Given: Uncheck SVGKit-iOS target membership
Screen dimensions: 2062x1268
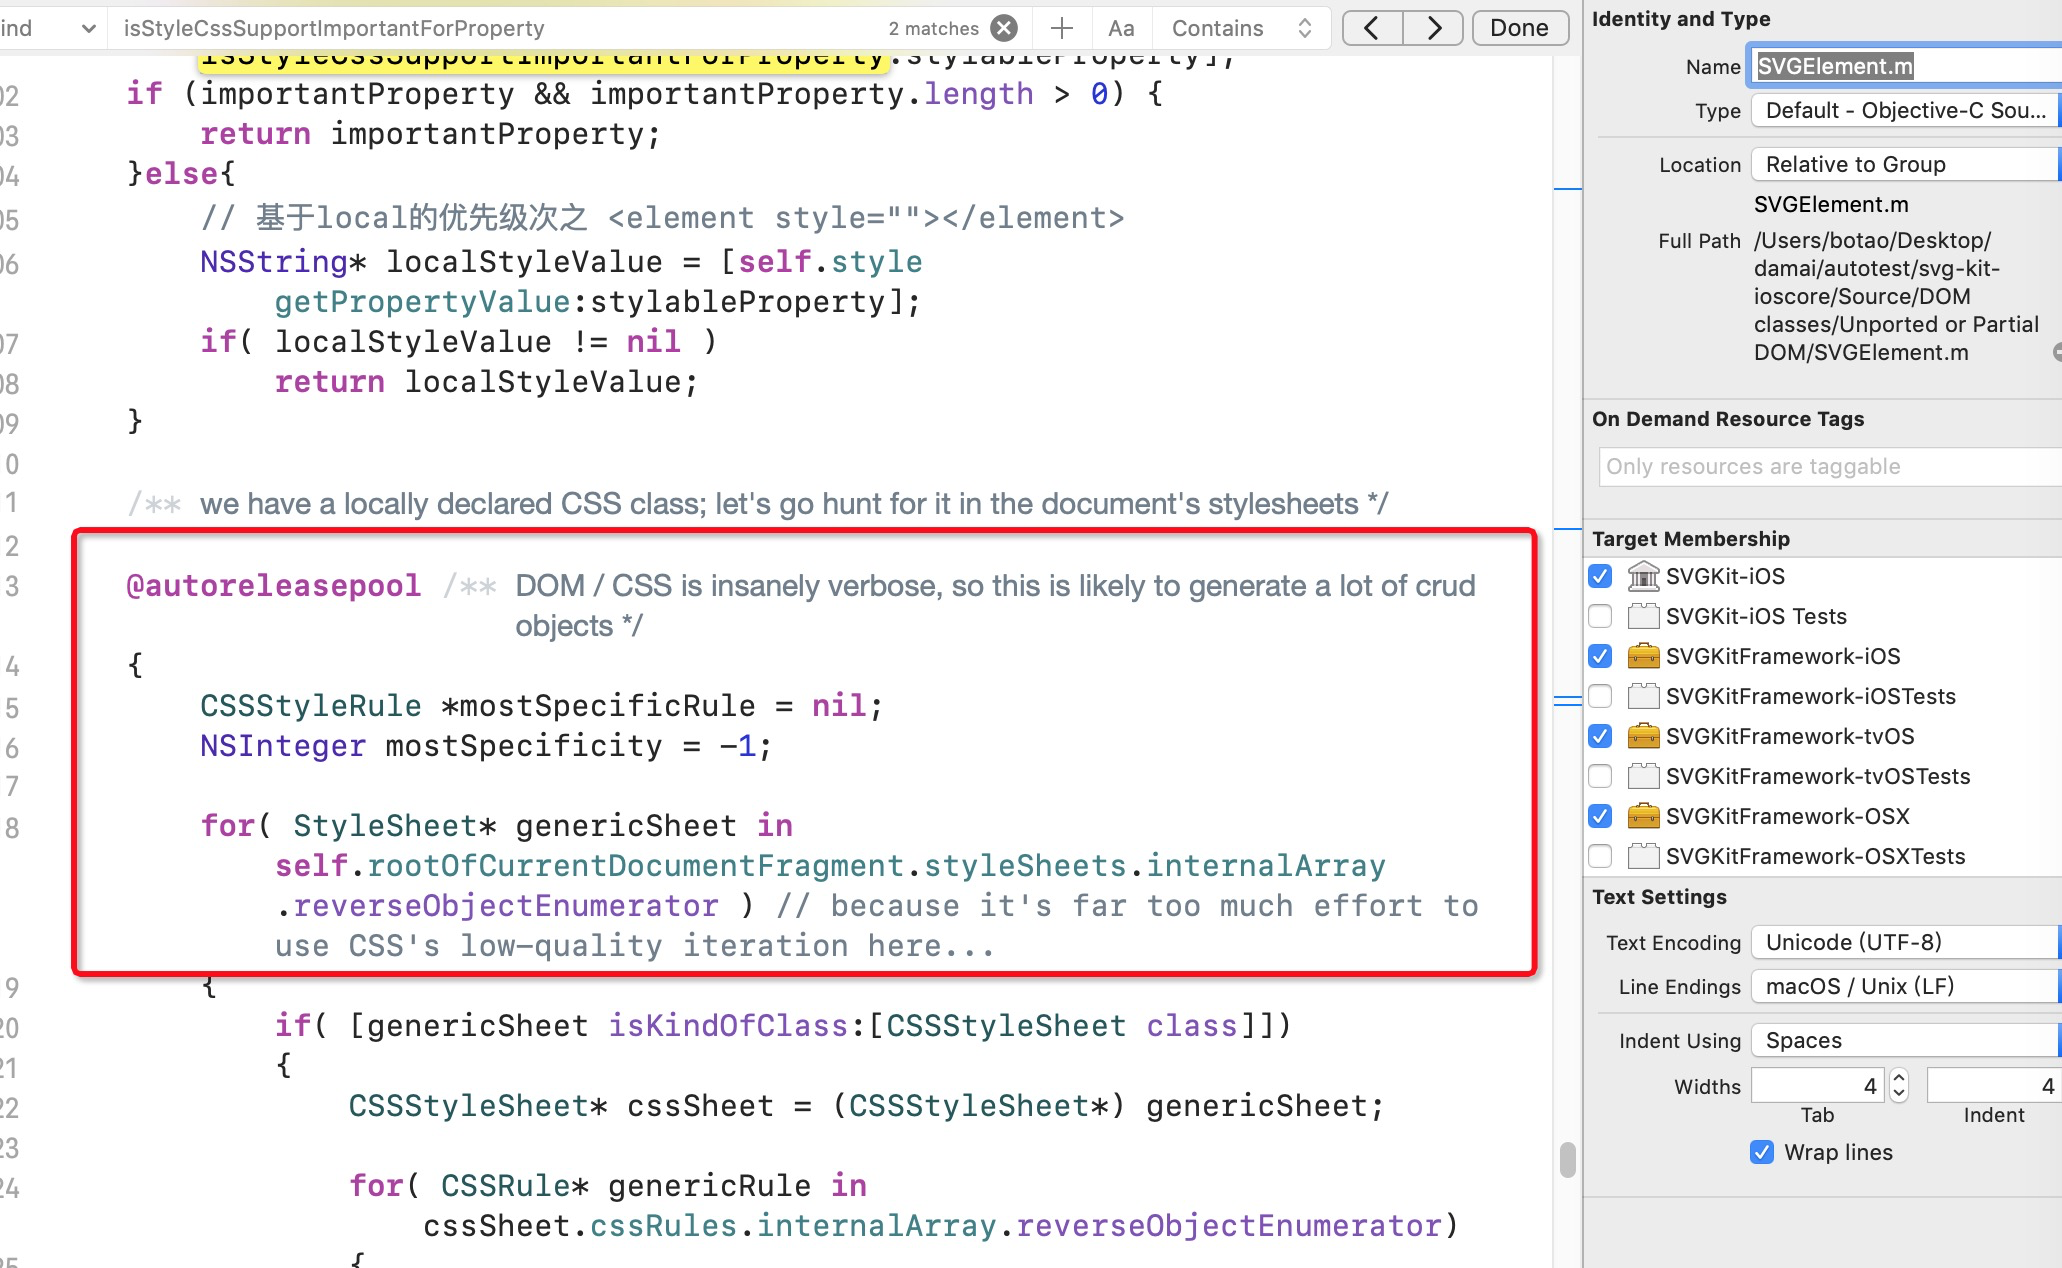Looking at the screenshot, I should click(1600, 576).
